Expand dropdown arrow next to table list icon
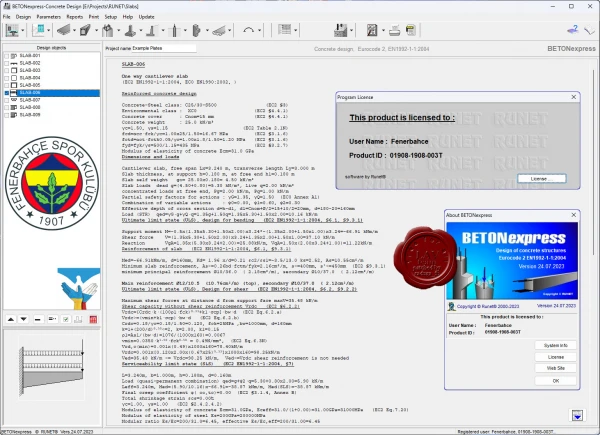Screen dimensions: 600x435 [295, 31]
